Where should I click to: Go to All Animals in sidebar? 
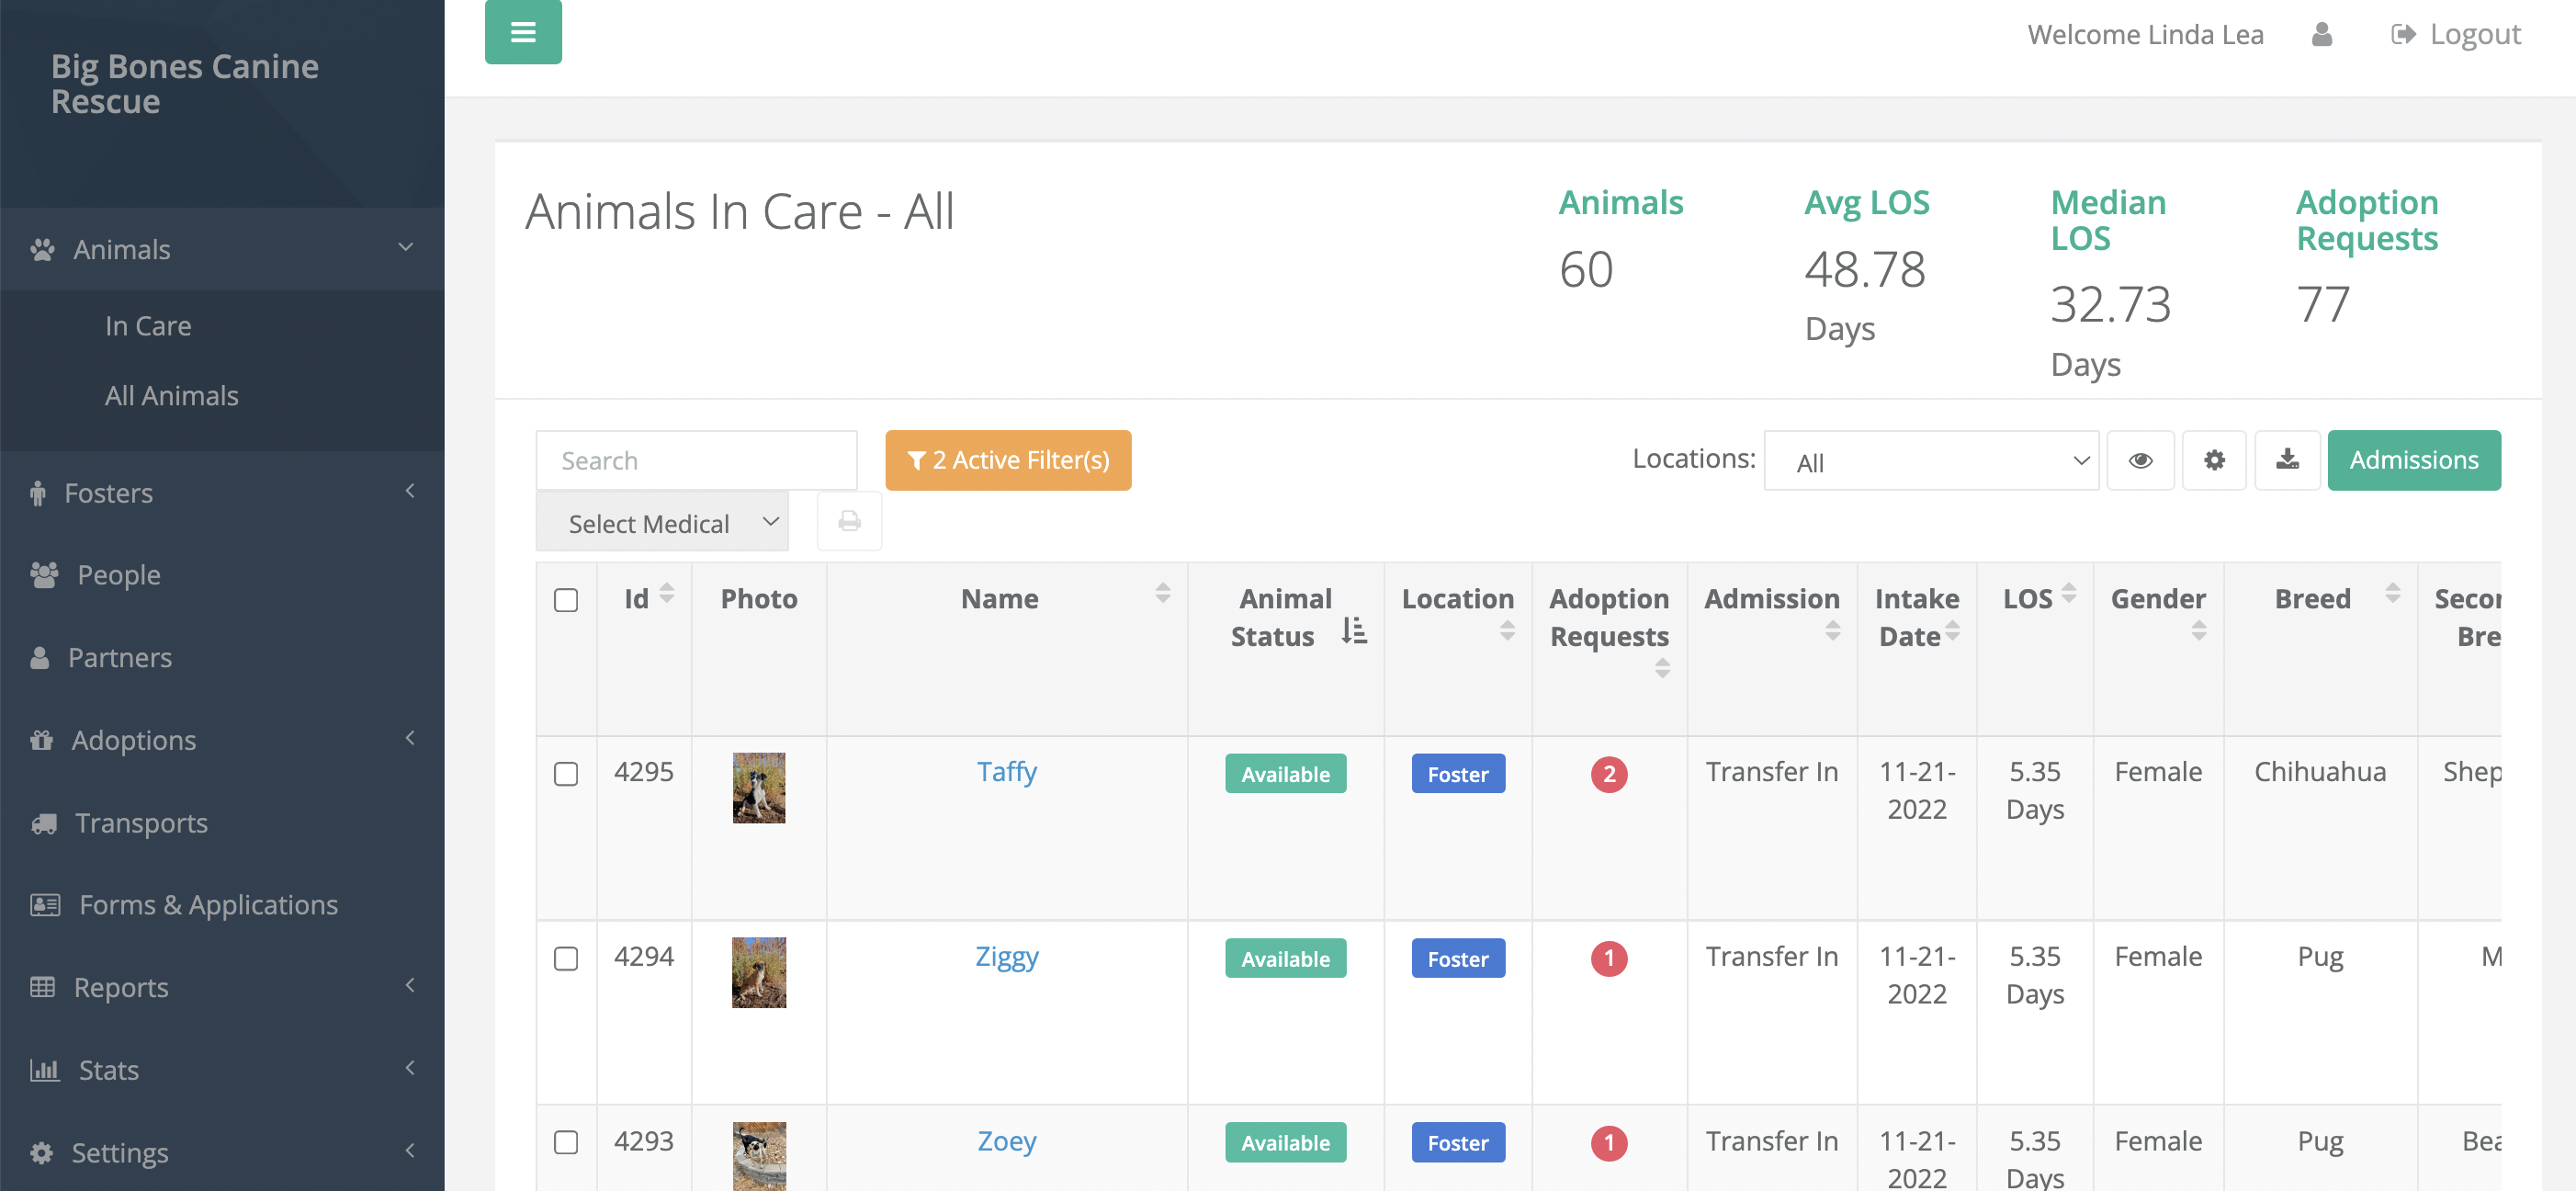tap(172, 395)
